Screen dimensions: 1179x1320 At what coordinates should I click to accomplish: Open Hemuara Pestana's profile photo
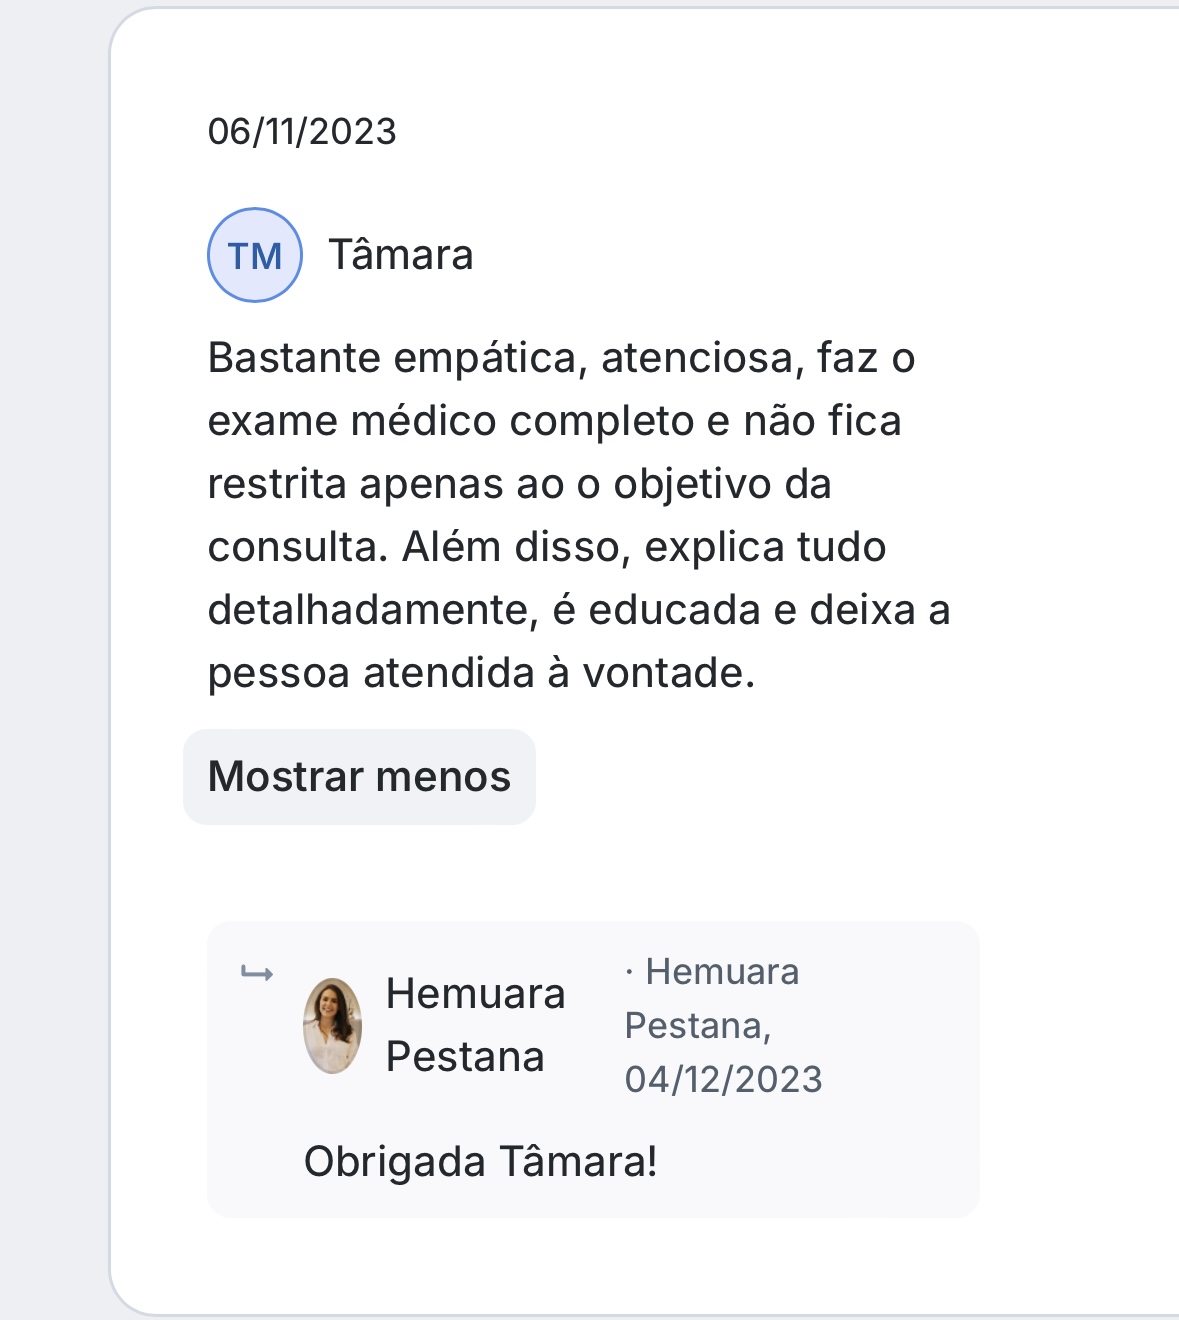(332, 1026)
